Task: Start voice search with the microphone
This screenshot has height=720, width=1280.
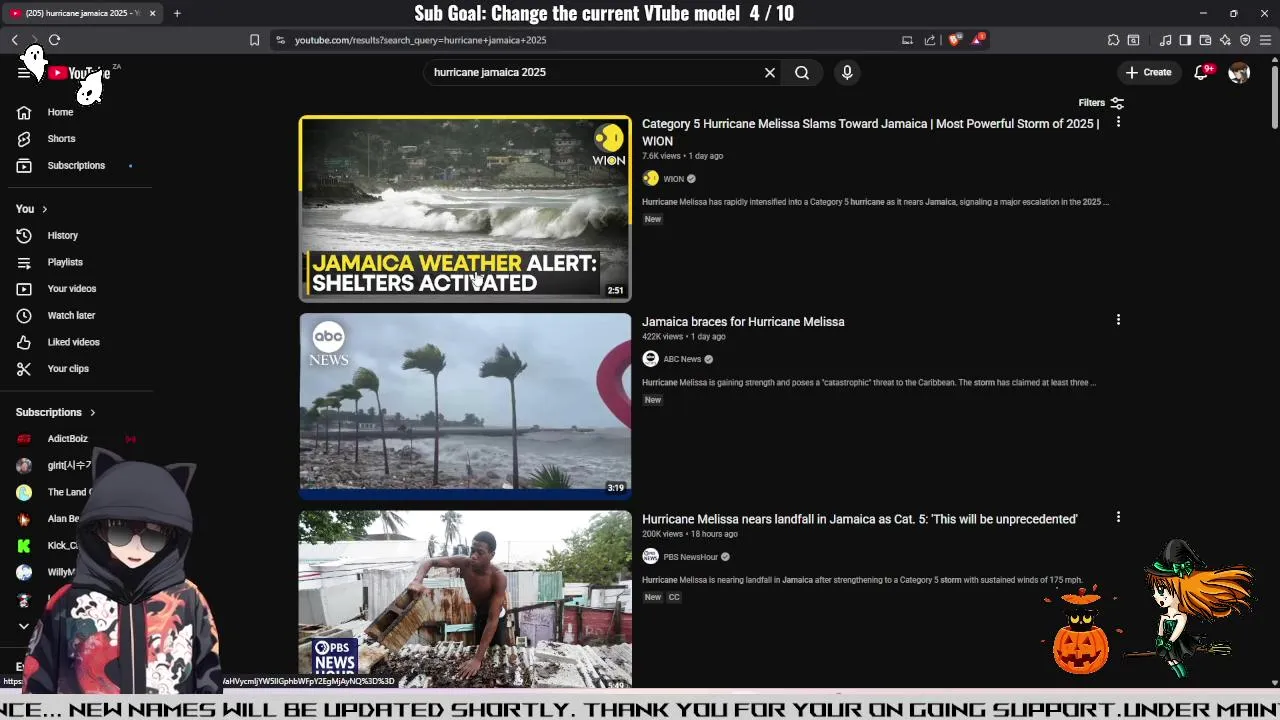Action: tap(847, 72)
